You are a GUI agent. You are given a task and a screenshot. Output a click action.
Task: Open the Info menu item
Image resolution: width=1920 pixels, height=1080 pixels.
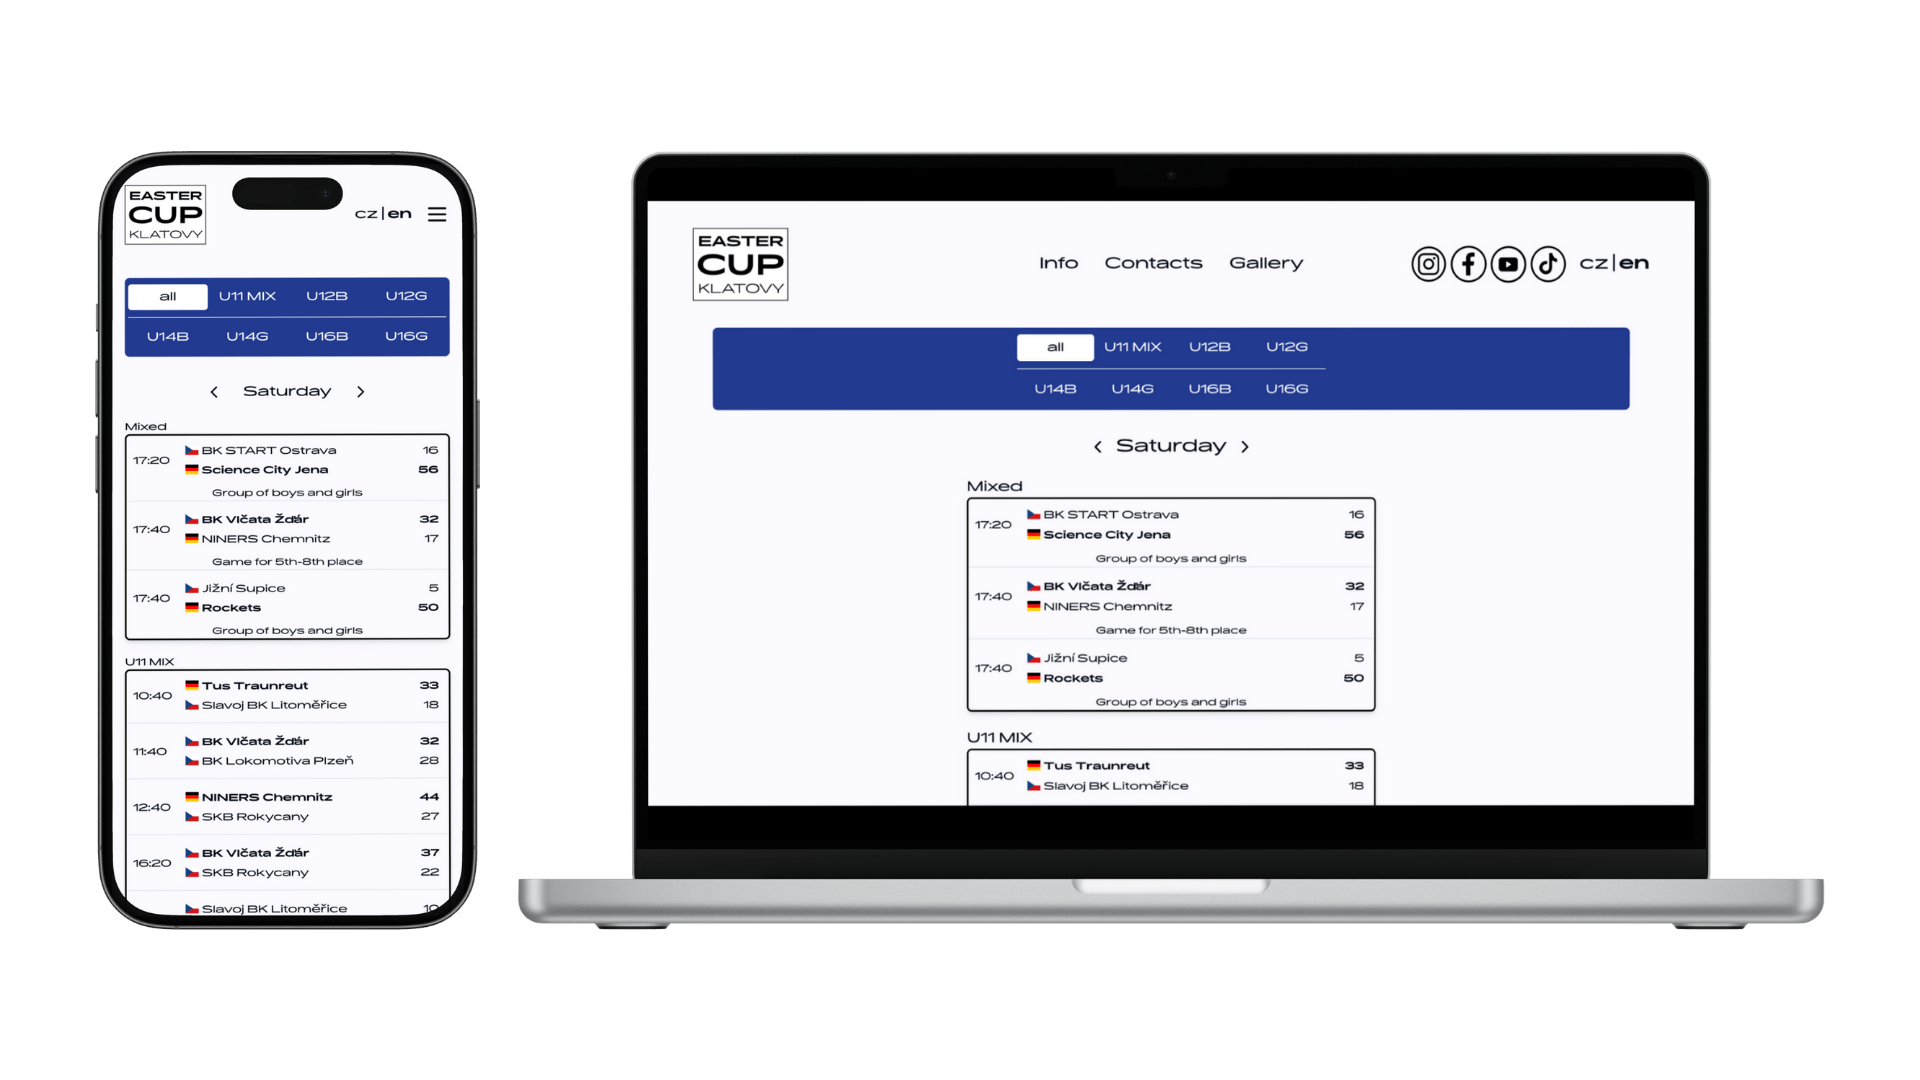coord(1056,262)
